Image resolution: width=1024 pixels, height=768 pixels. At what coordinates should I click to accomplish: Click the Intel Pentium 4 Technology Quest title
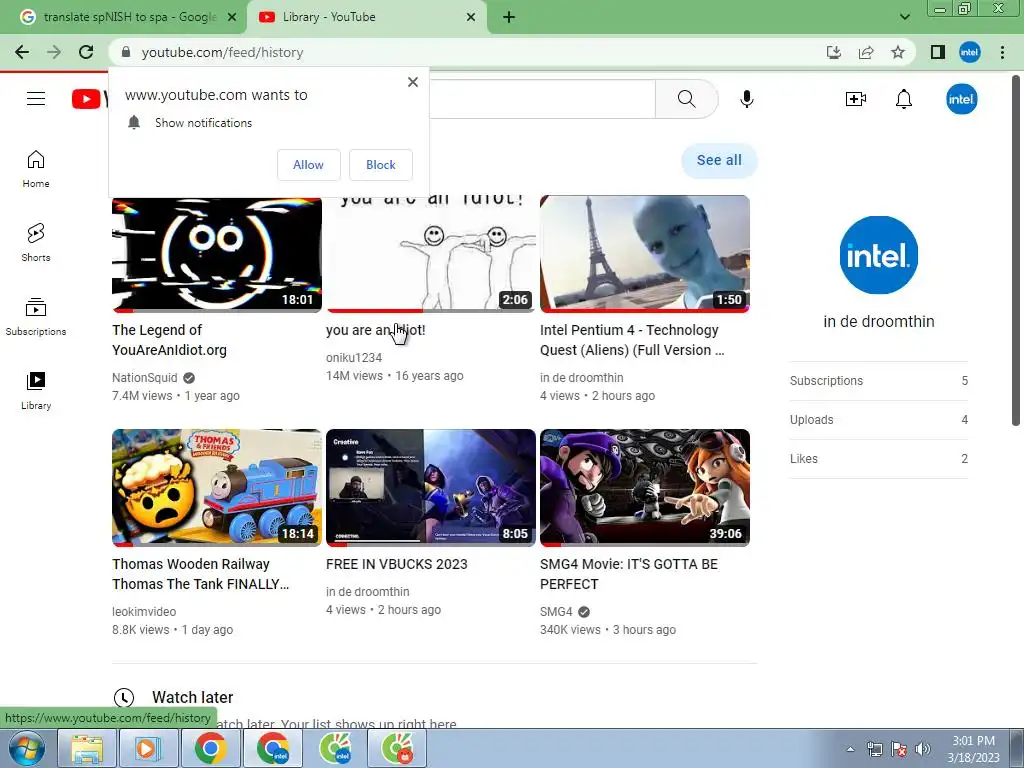632,340
